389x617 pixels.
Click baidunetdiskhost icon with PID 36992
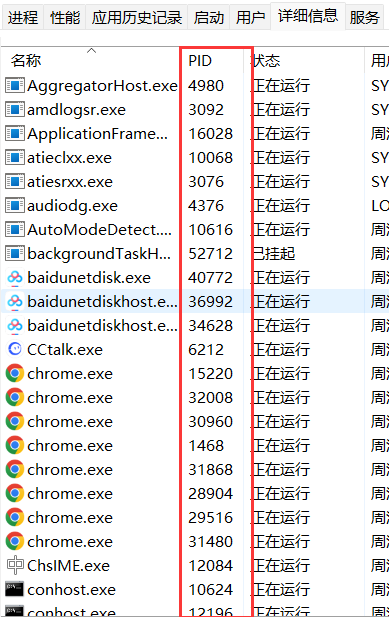coord(15,302)
